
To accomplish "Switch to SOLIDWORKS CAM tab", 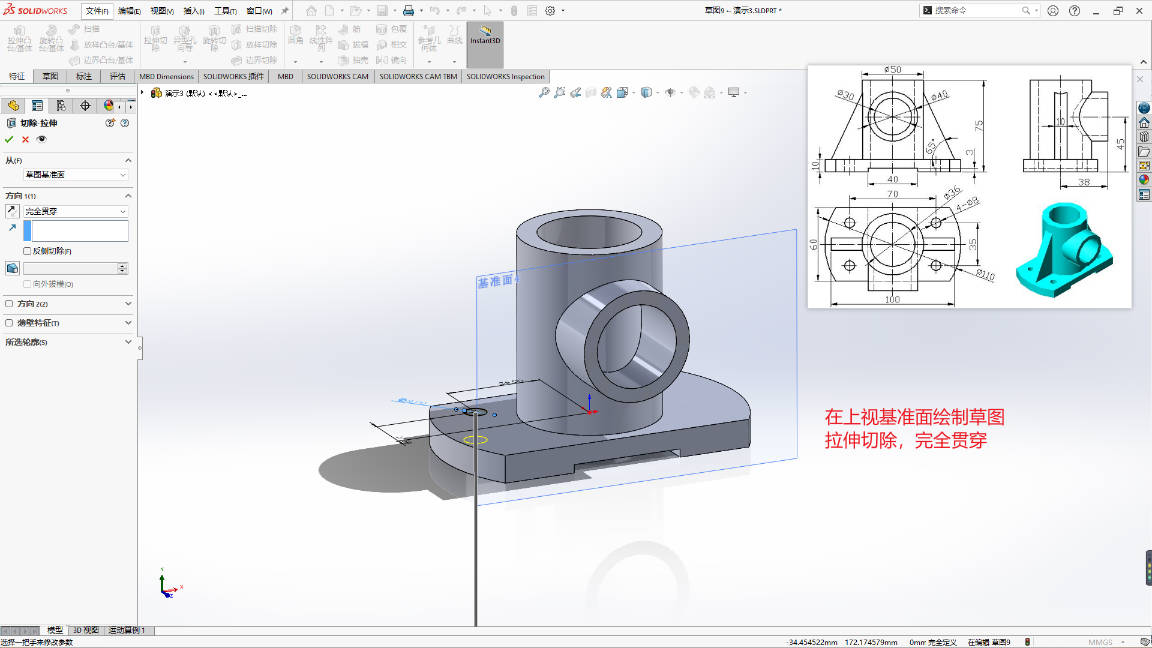I will click(337, 76).
